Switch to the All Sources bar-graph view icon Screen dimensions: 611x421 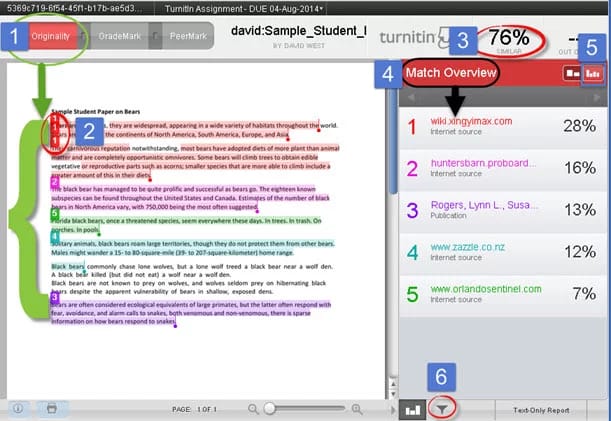593,73
